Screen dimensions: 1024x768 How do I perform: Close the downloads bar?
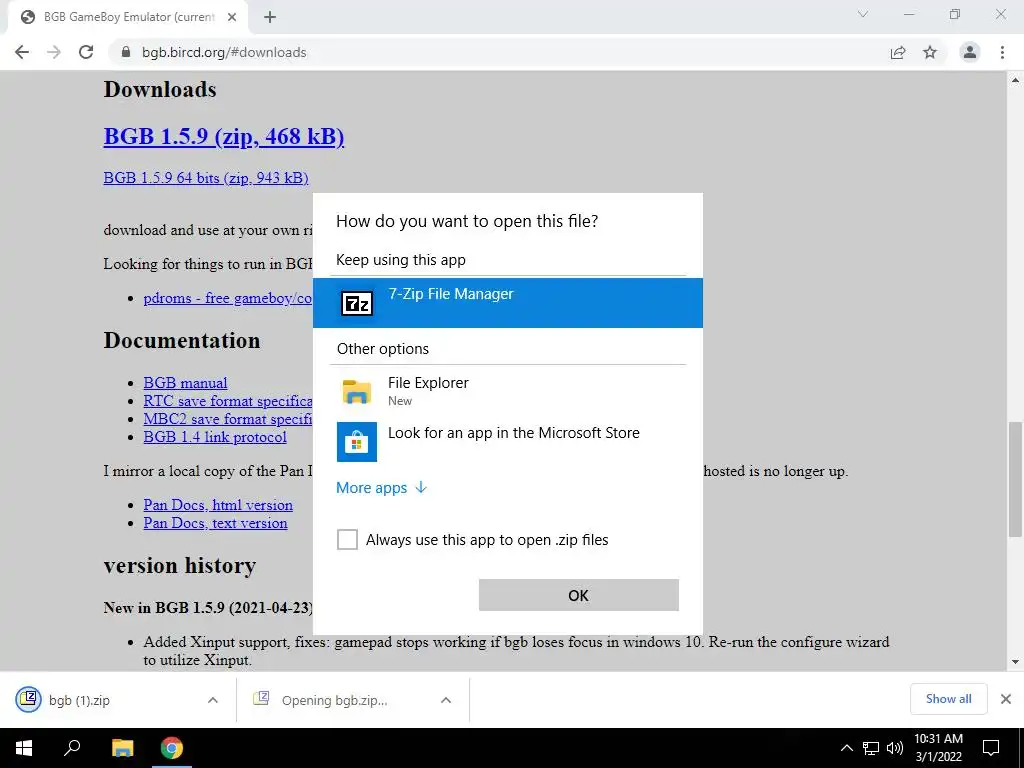pyautogui.click(x=1006, y=699)
